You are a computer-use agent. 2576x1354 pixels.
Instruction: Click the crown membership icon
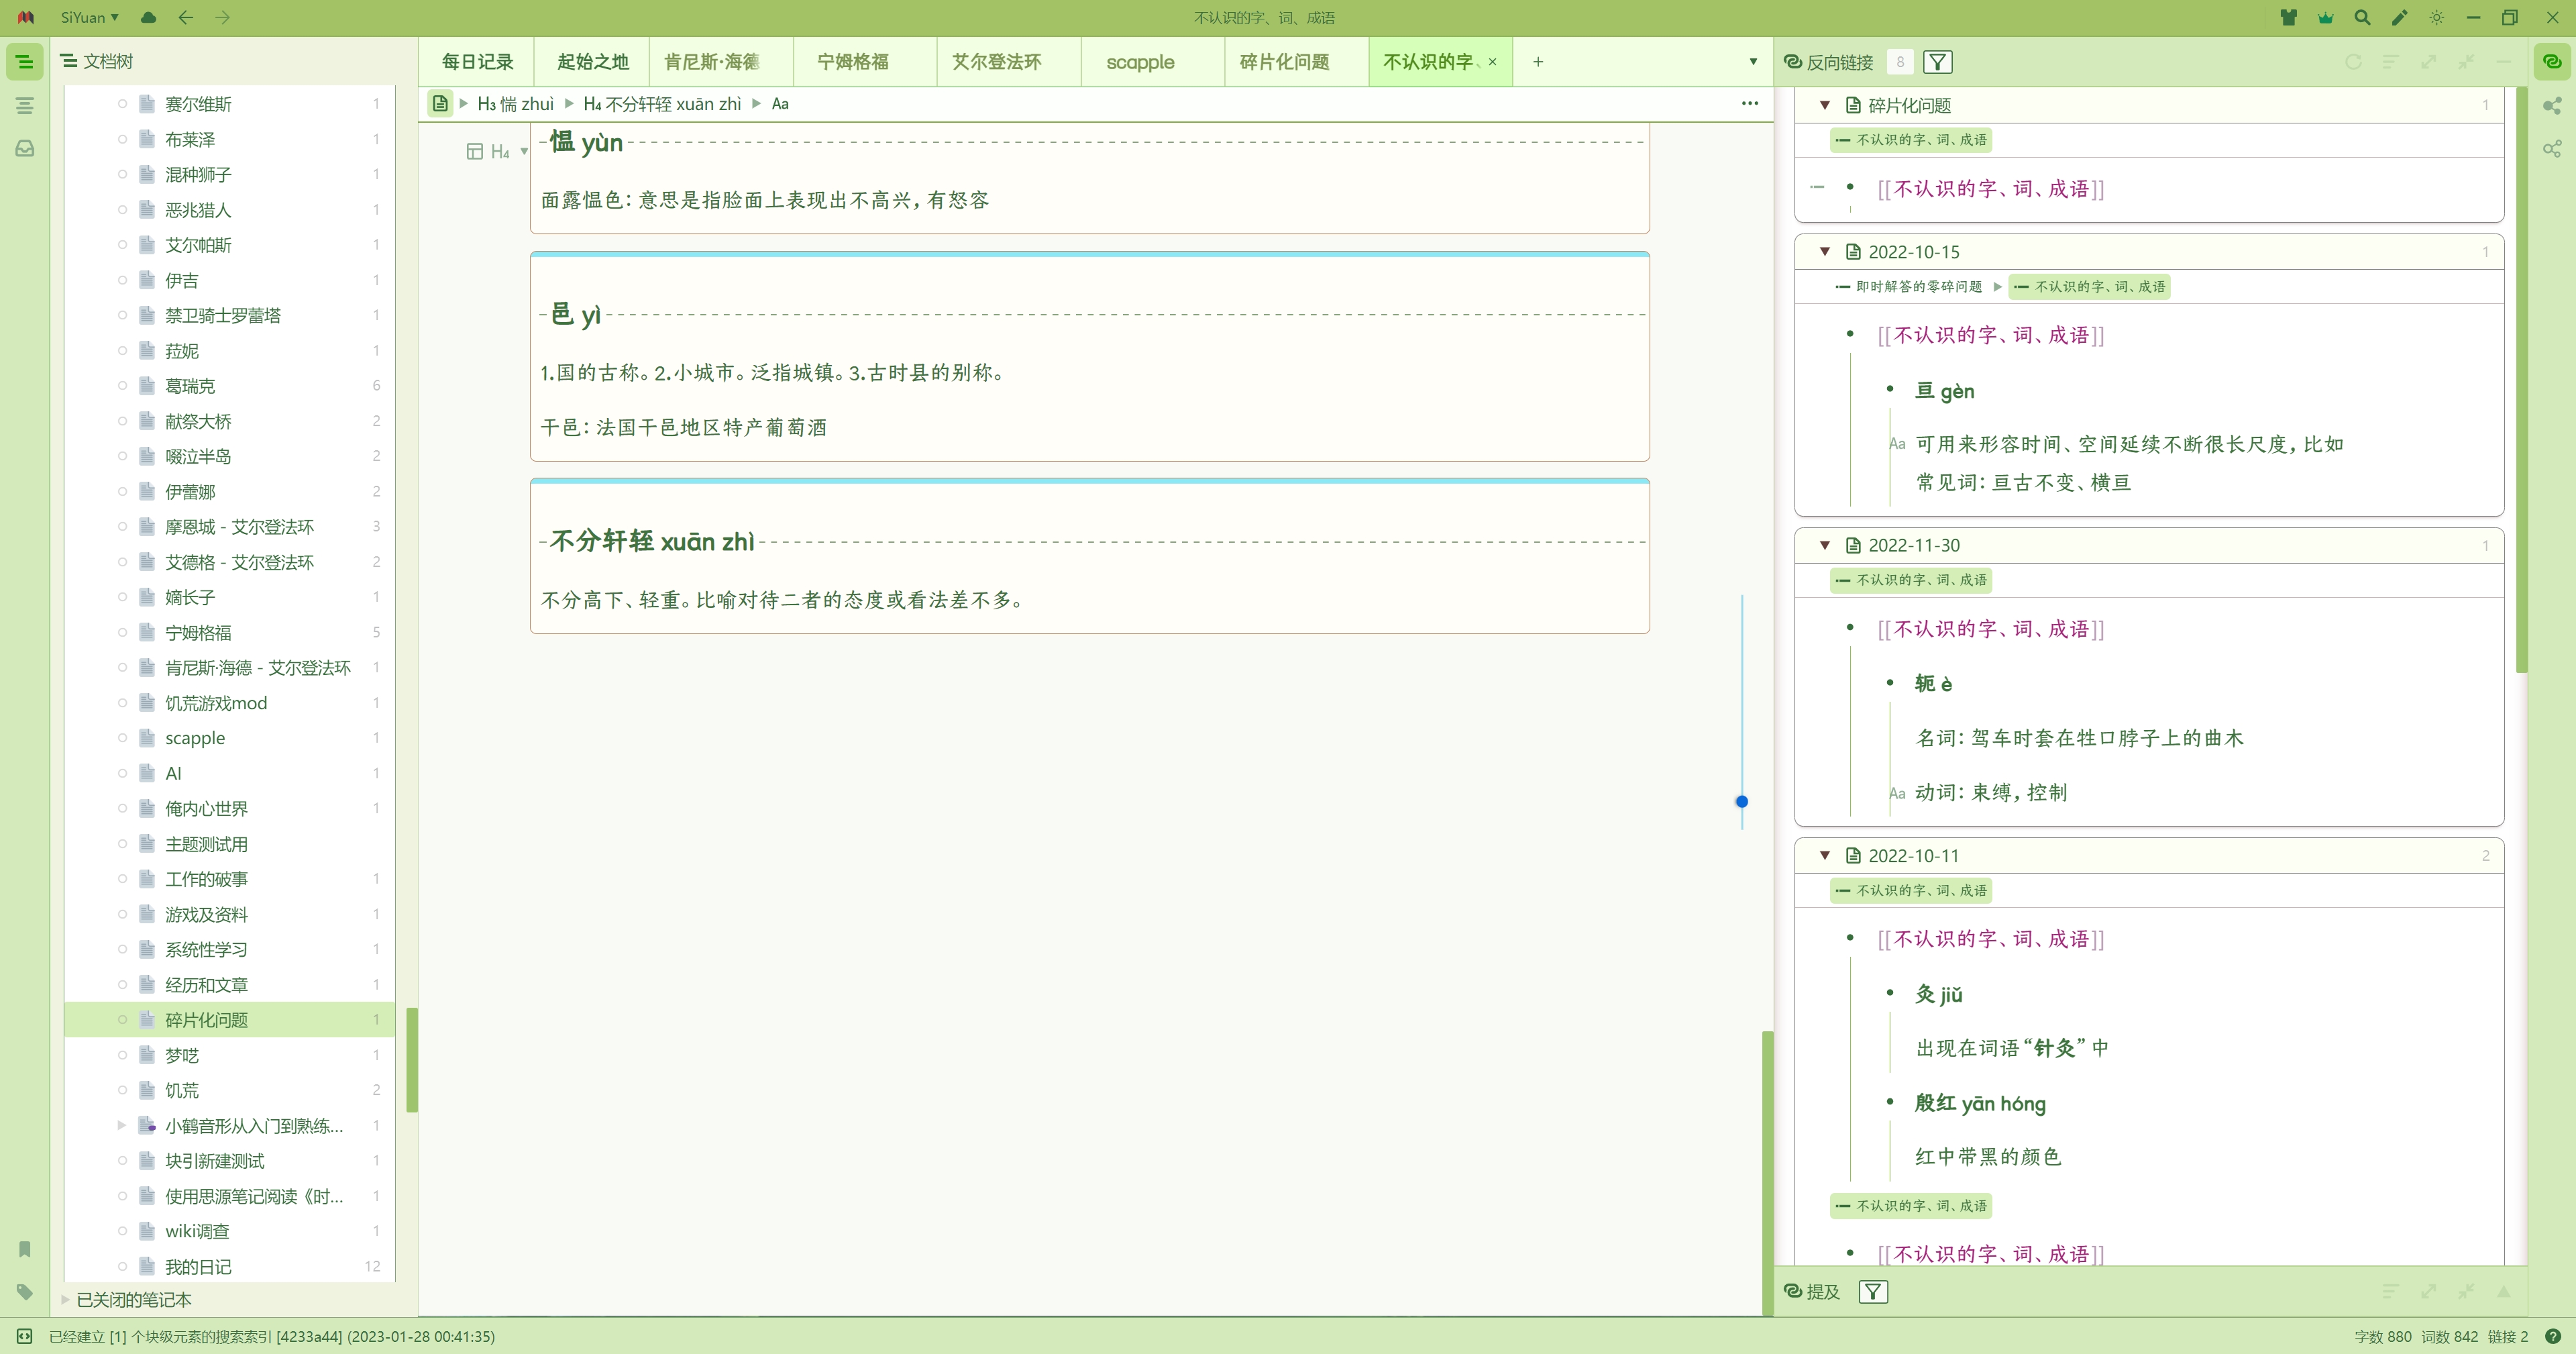[x=2325, y=17]
